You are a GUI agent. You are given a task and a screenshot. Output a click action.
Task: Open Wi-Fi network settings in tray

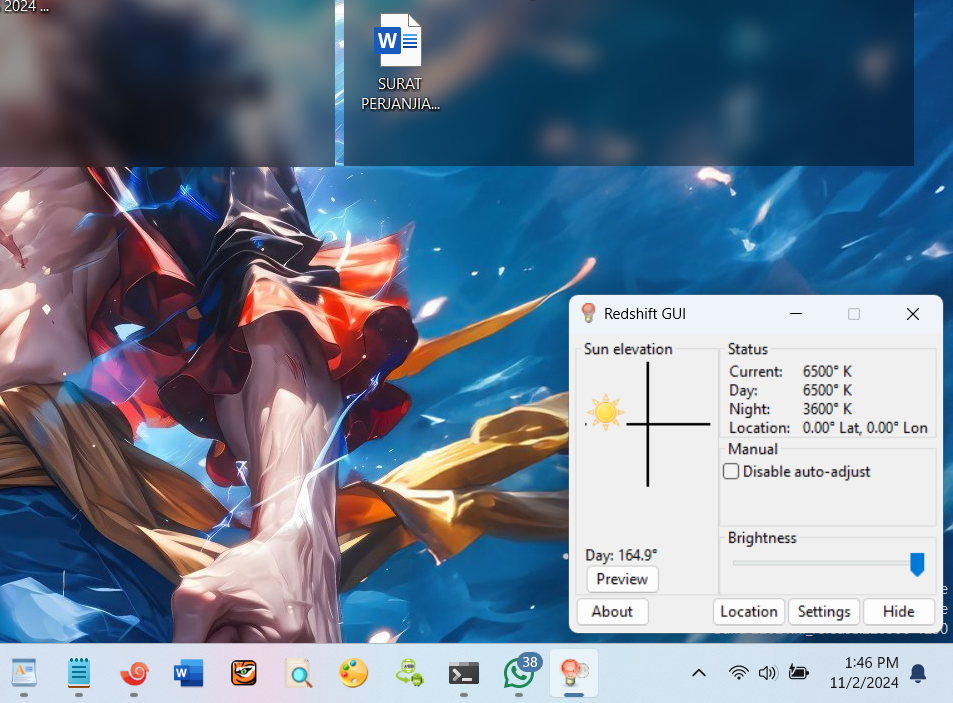[x=738, y=673]
